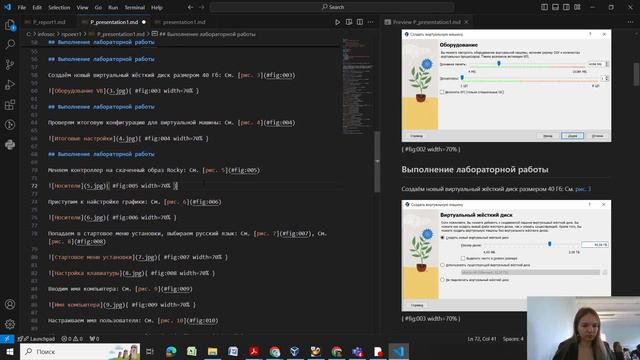Open File Explorer from taskbar

(212, 351)
